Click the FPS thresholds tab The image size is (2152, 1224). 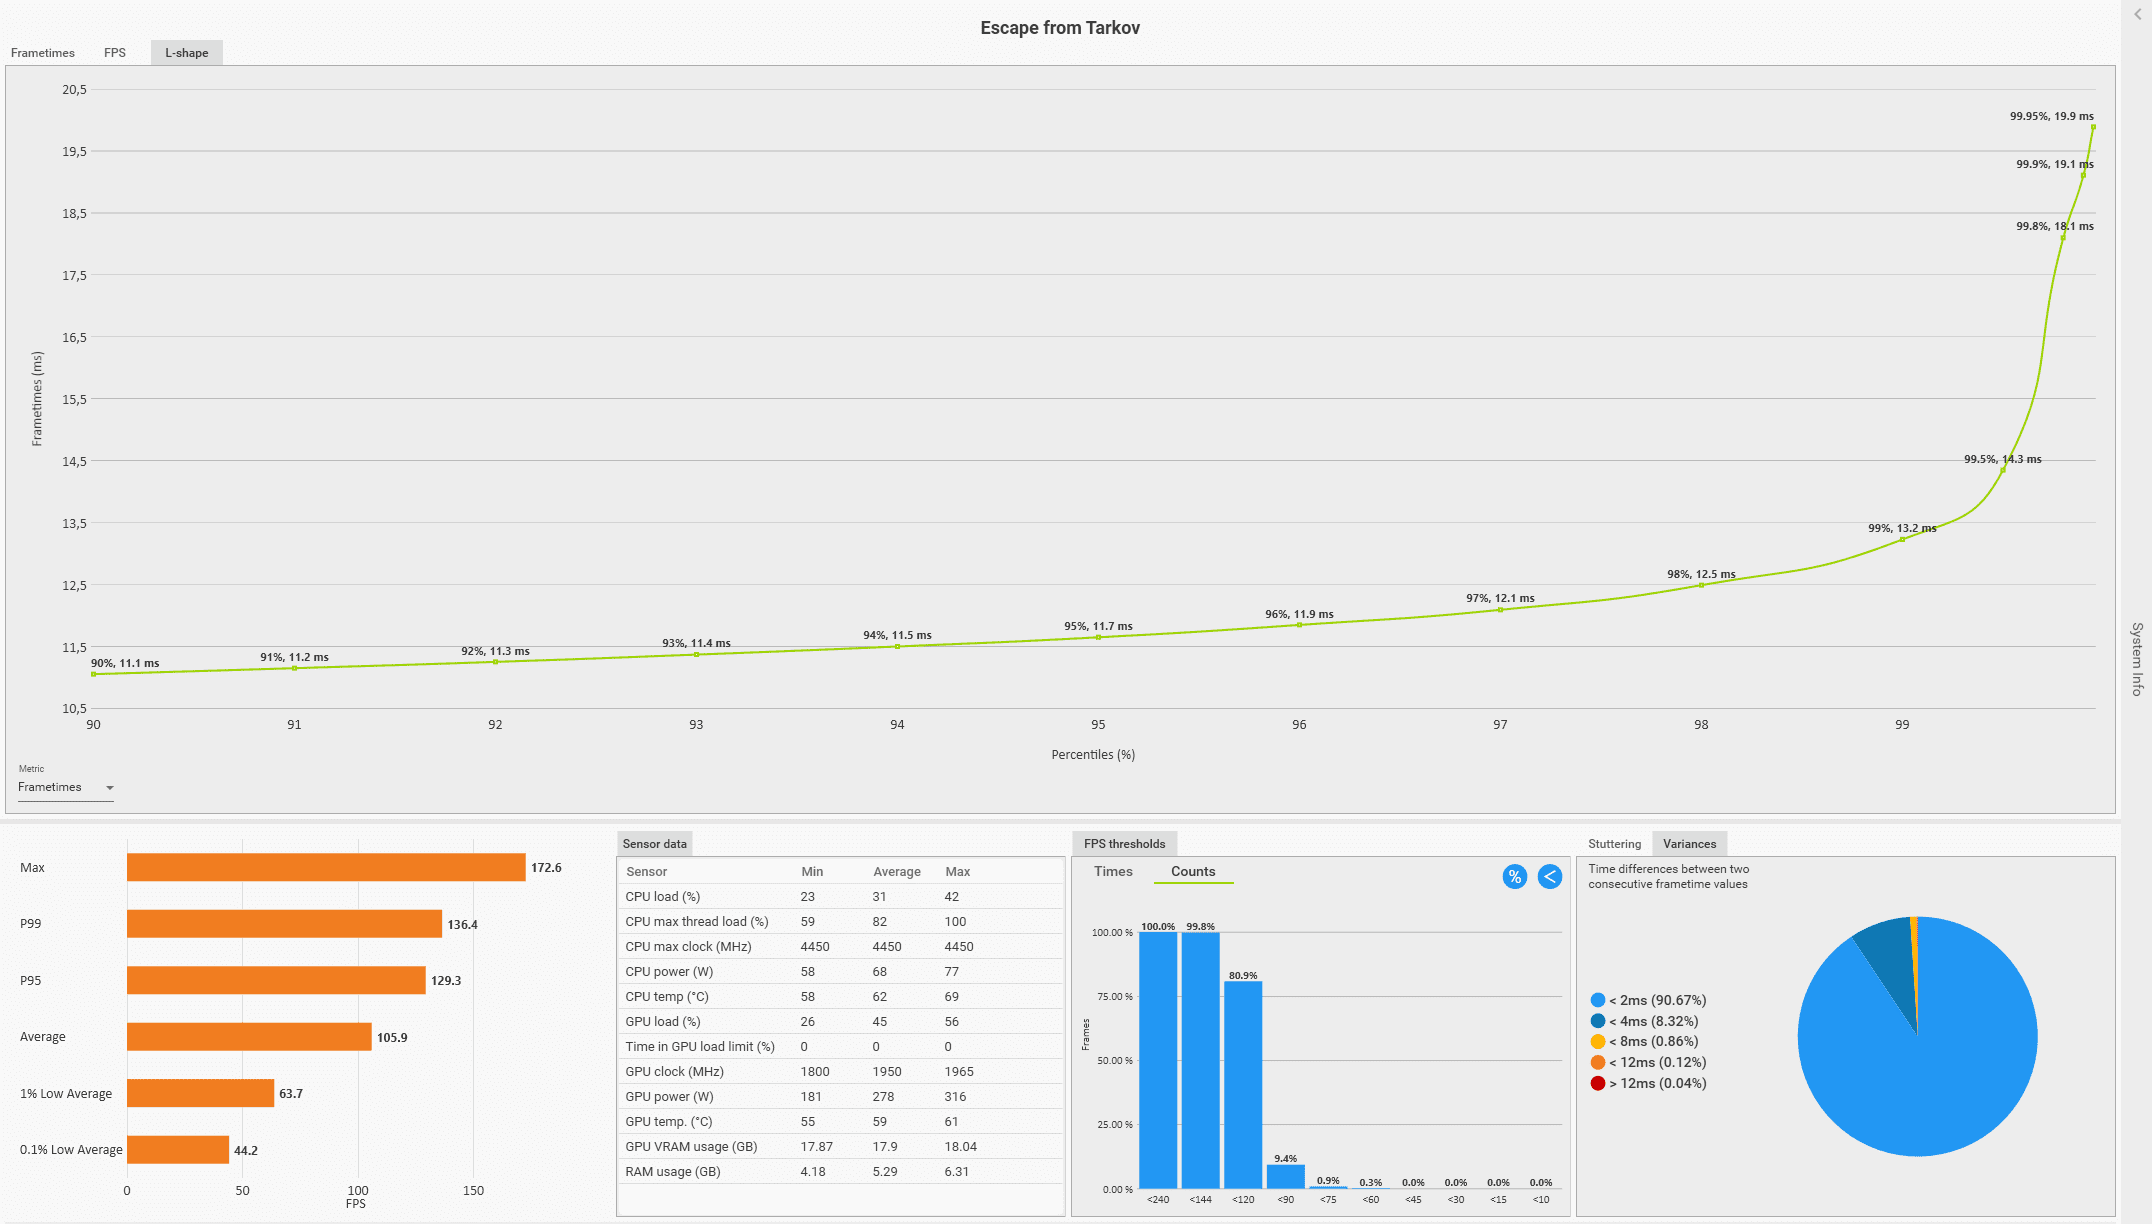(1124, 844)
